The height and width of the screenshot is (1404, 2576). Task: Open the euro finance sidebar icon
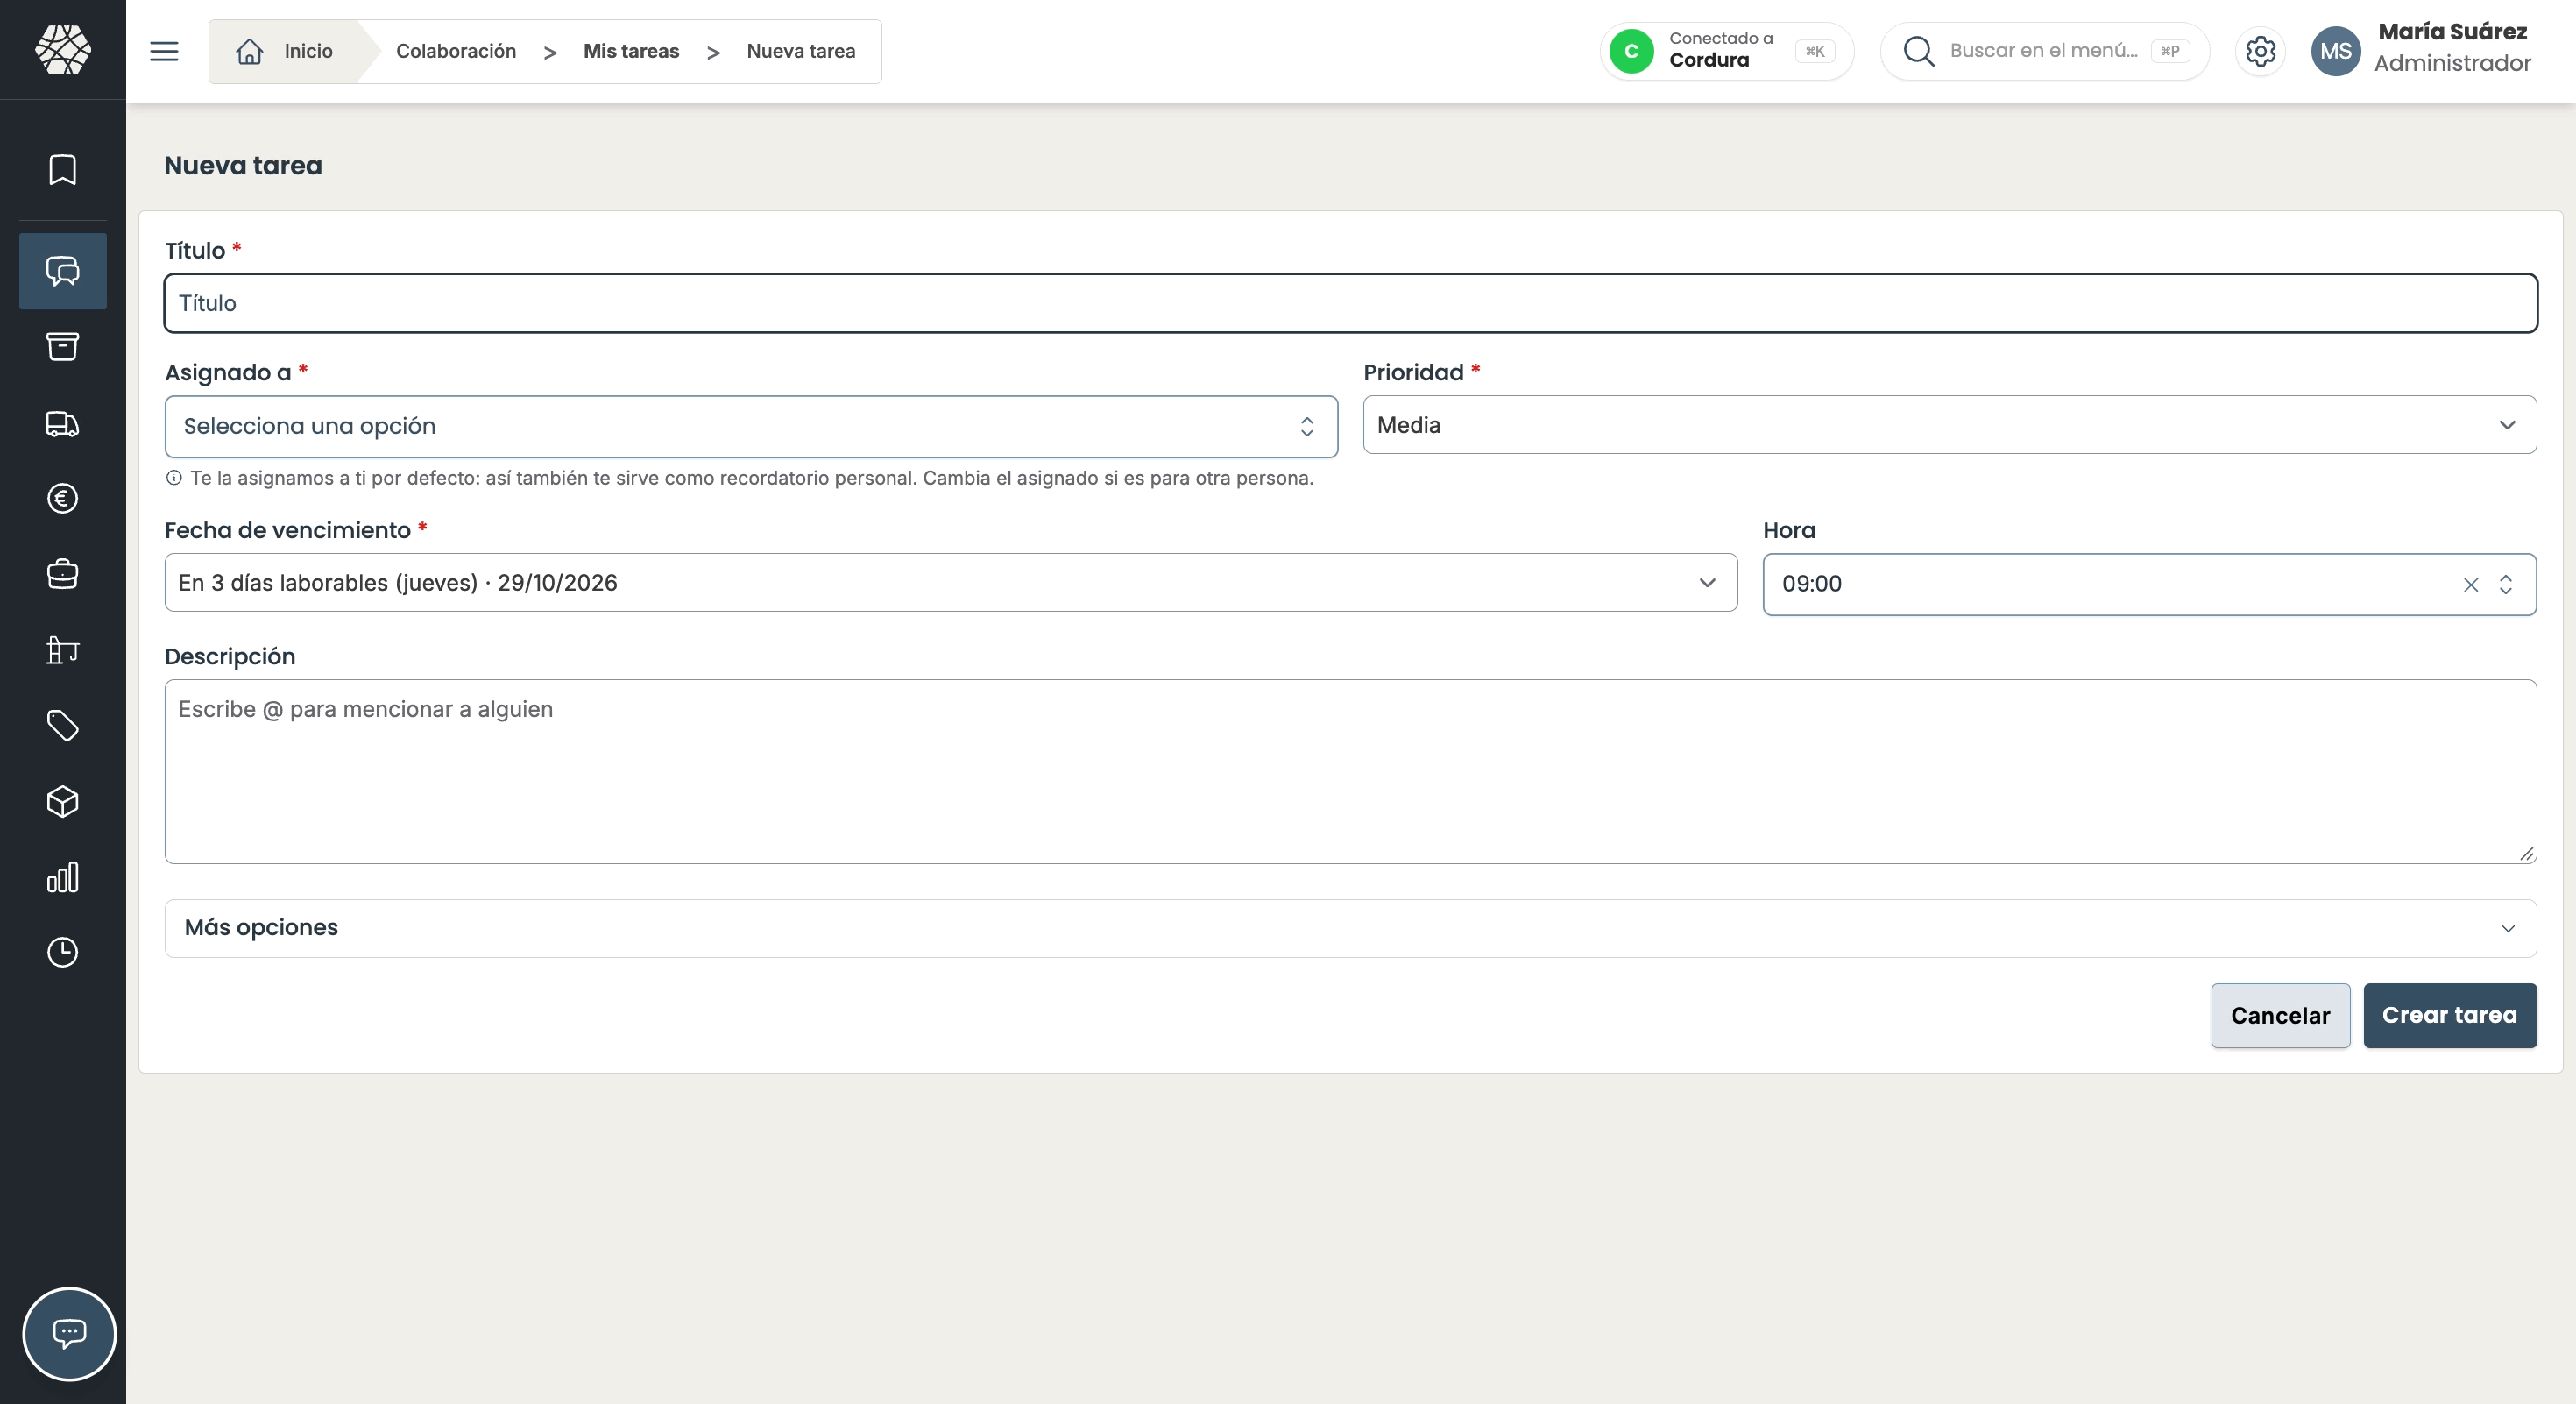coord(62,498)
